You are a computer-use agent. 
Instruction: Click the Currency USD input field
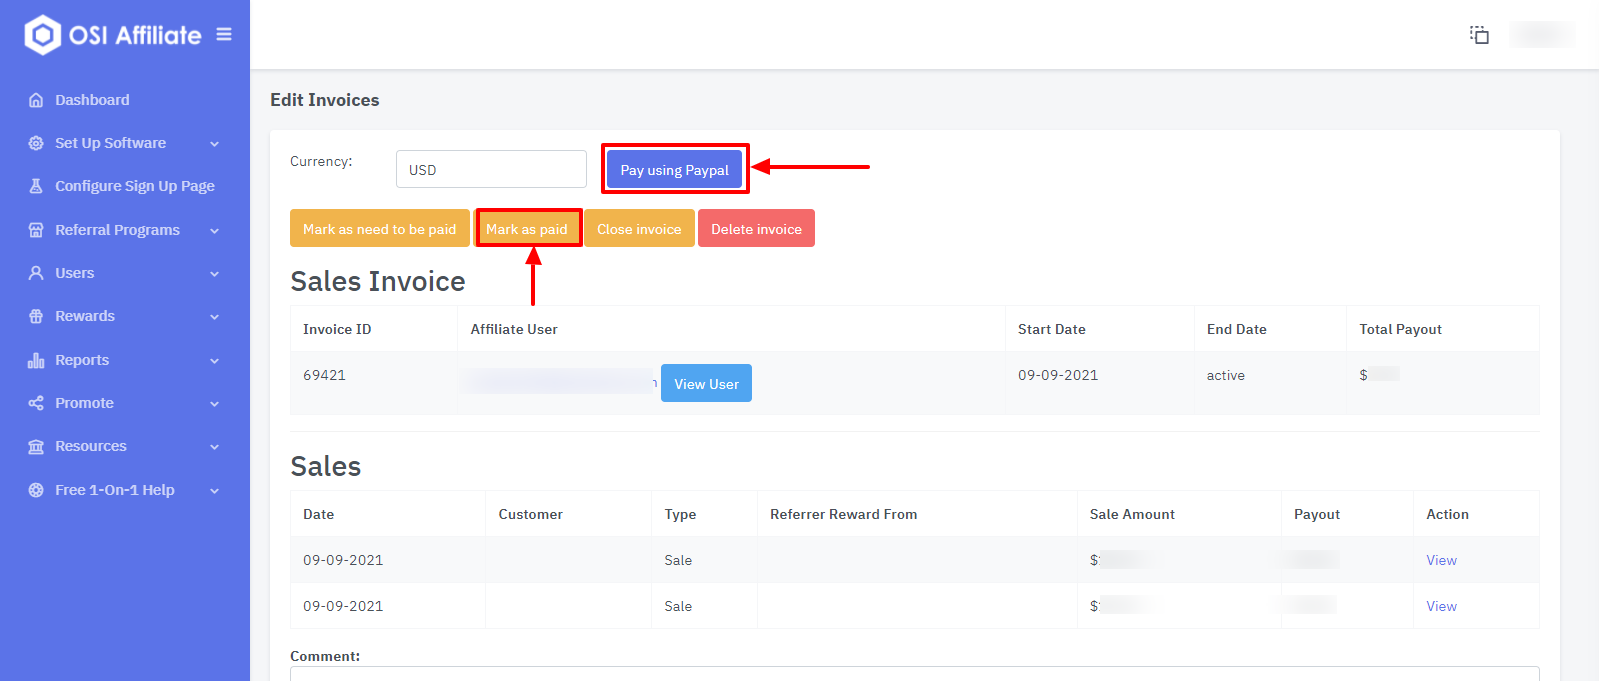tap(491, 169)
